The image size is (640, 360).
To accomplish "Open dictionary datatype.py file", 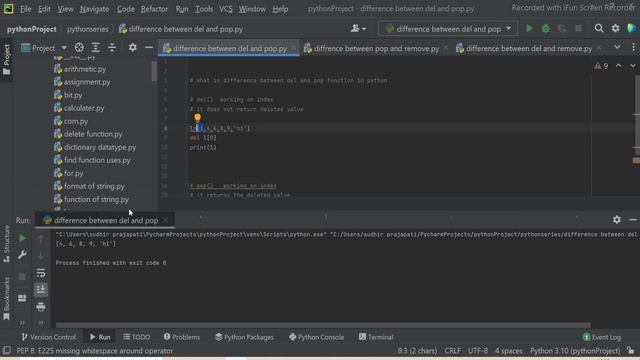I will (95, 147).
